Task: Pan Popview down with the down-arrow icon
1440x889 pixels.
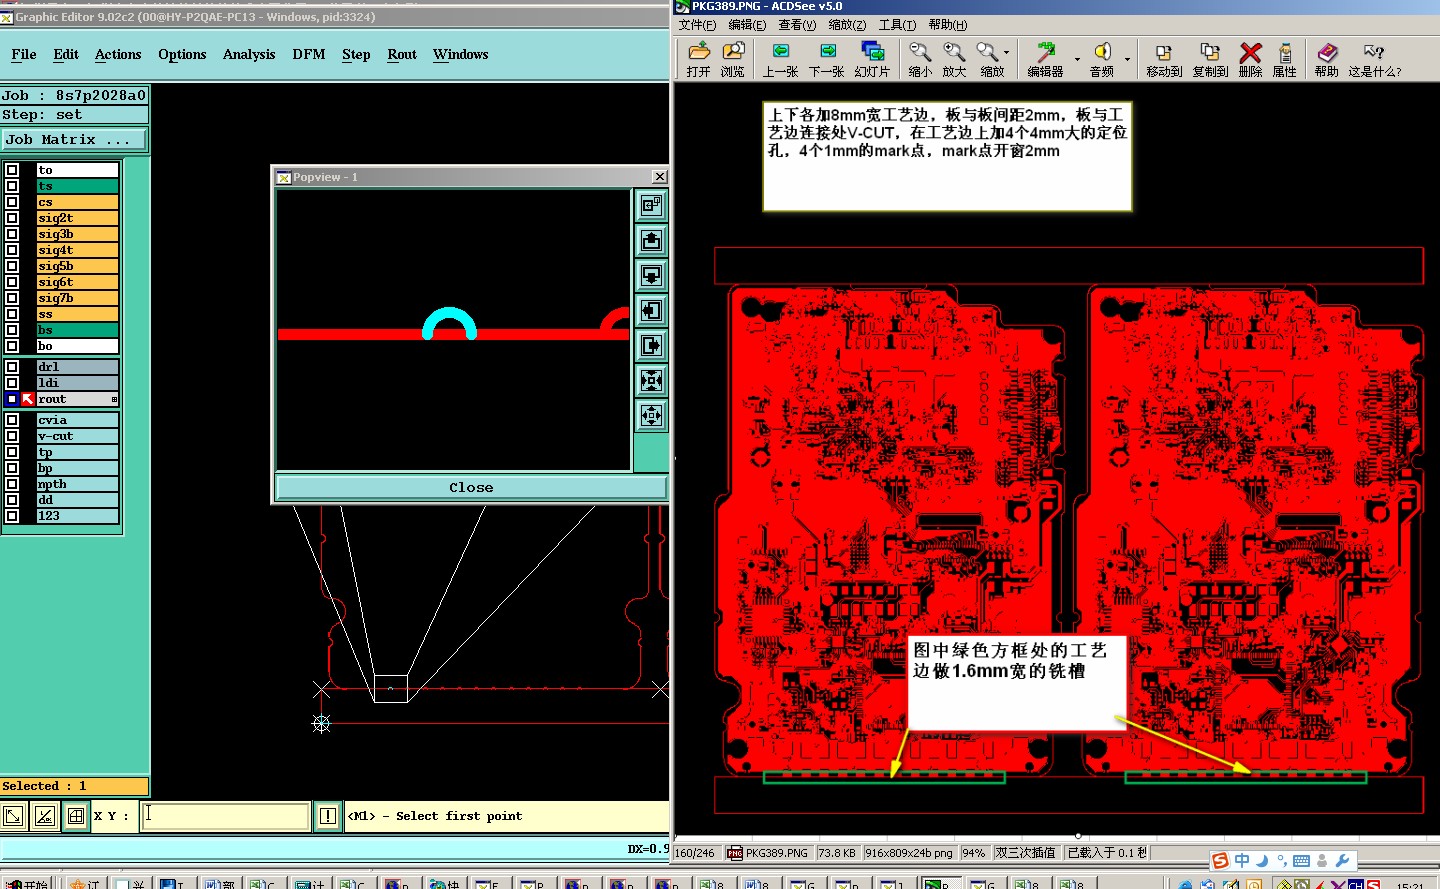Action: [x=651, y=275]
